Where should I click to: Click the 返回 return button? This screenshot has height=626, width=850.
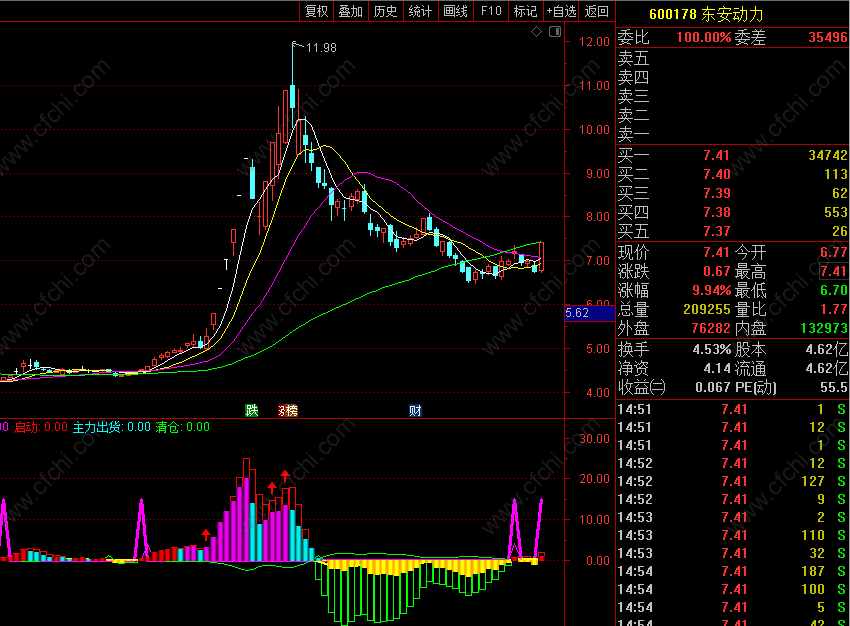597,11
